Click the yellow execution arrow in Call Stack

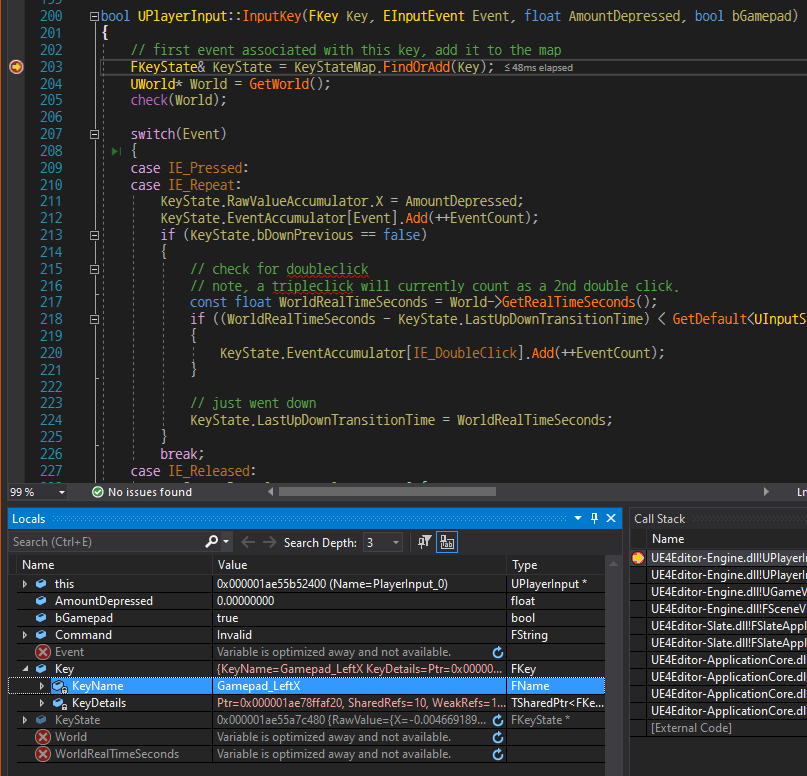tap(636, 558)
